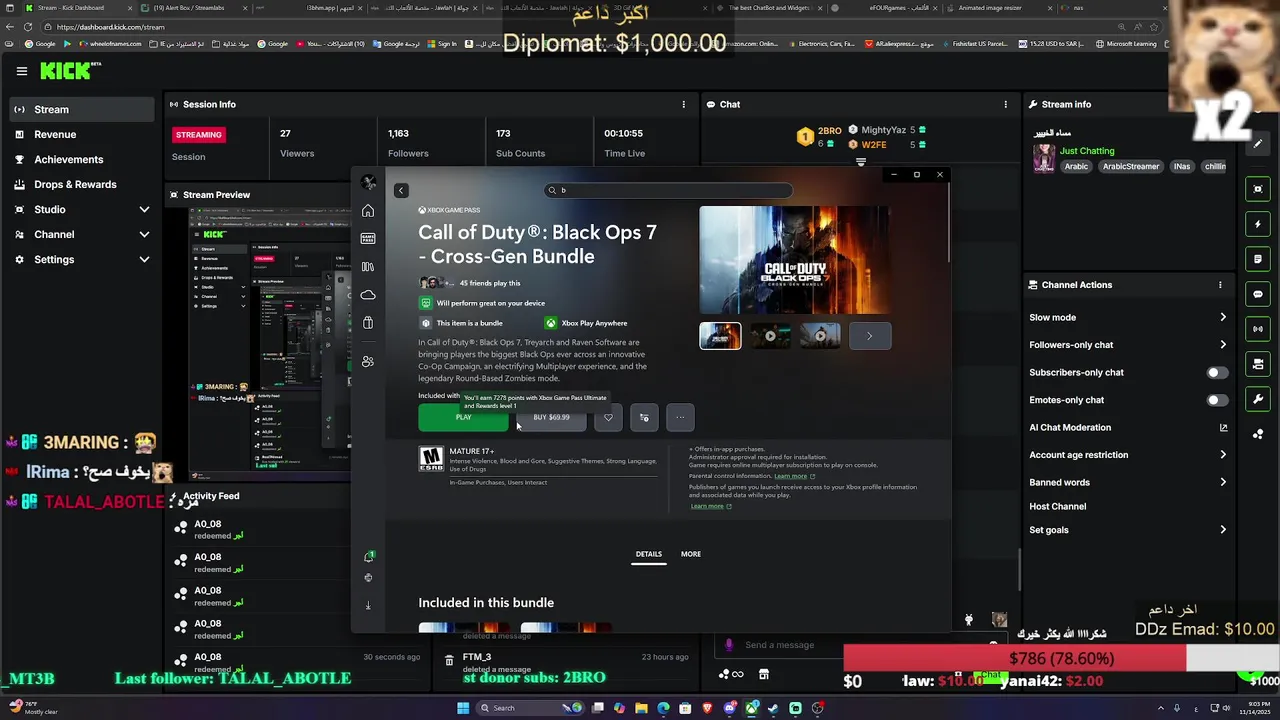1280x720 pixels.
Task: Click the Arabic stream tag
Action: pos(1076,167)
